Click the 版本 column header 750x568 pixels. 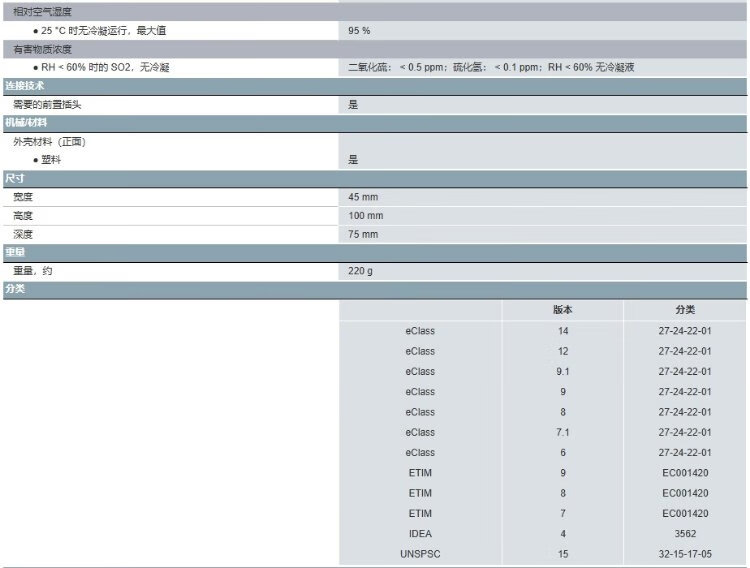tap(563, 310)
